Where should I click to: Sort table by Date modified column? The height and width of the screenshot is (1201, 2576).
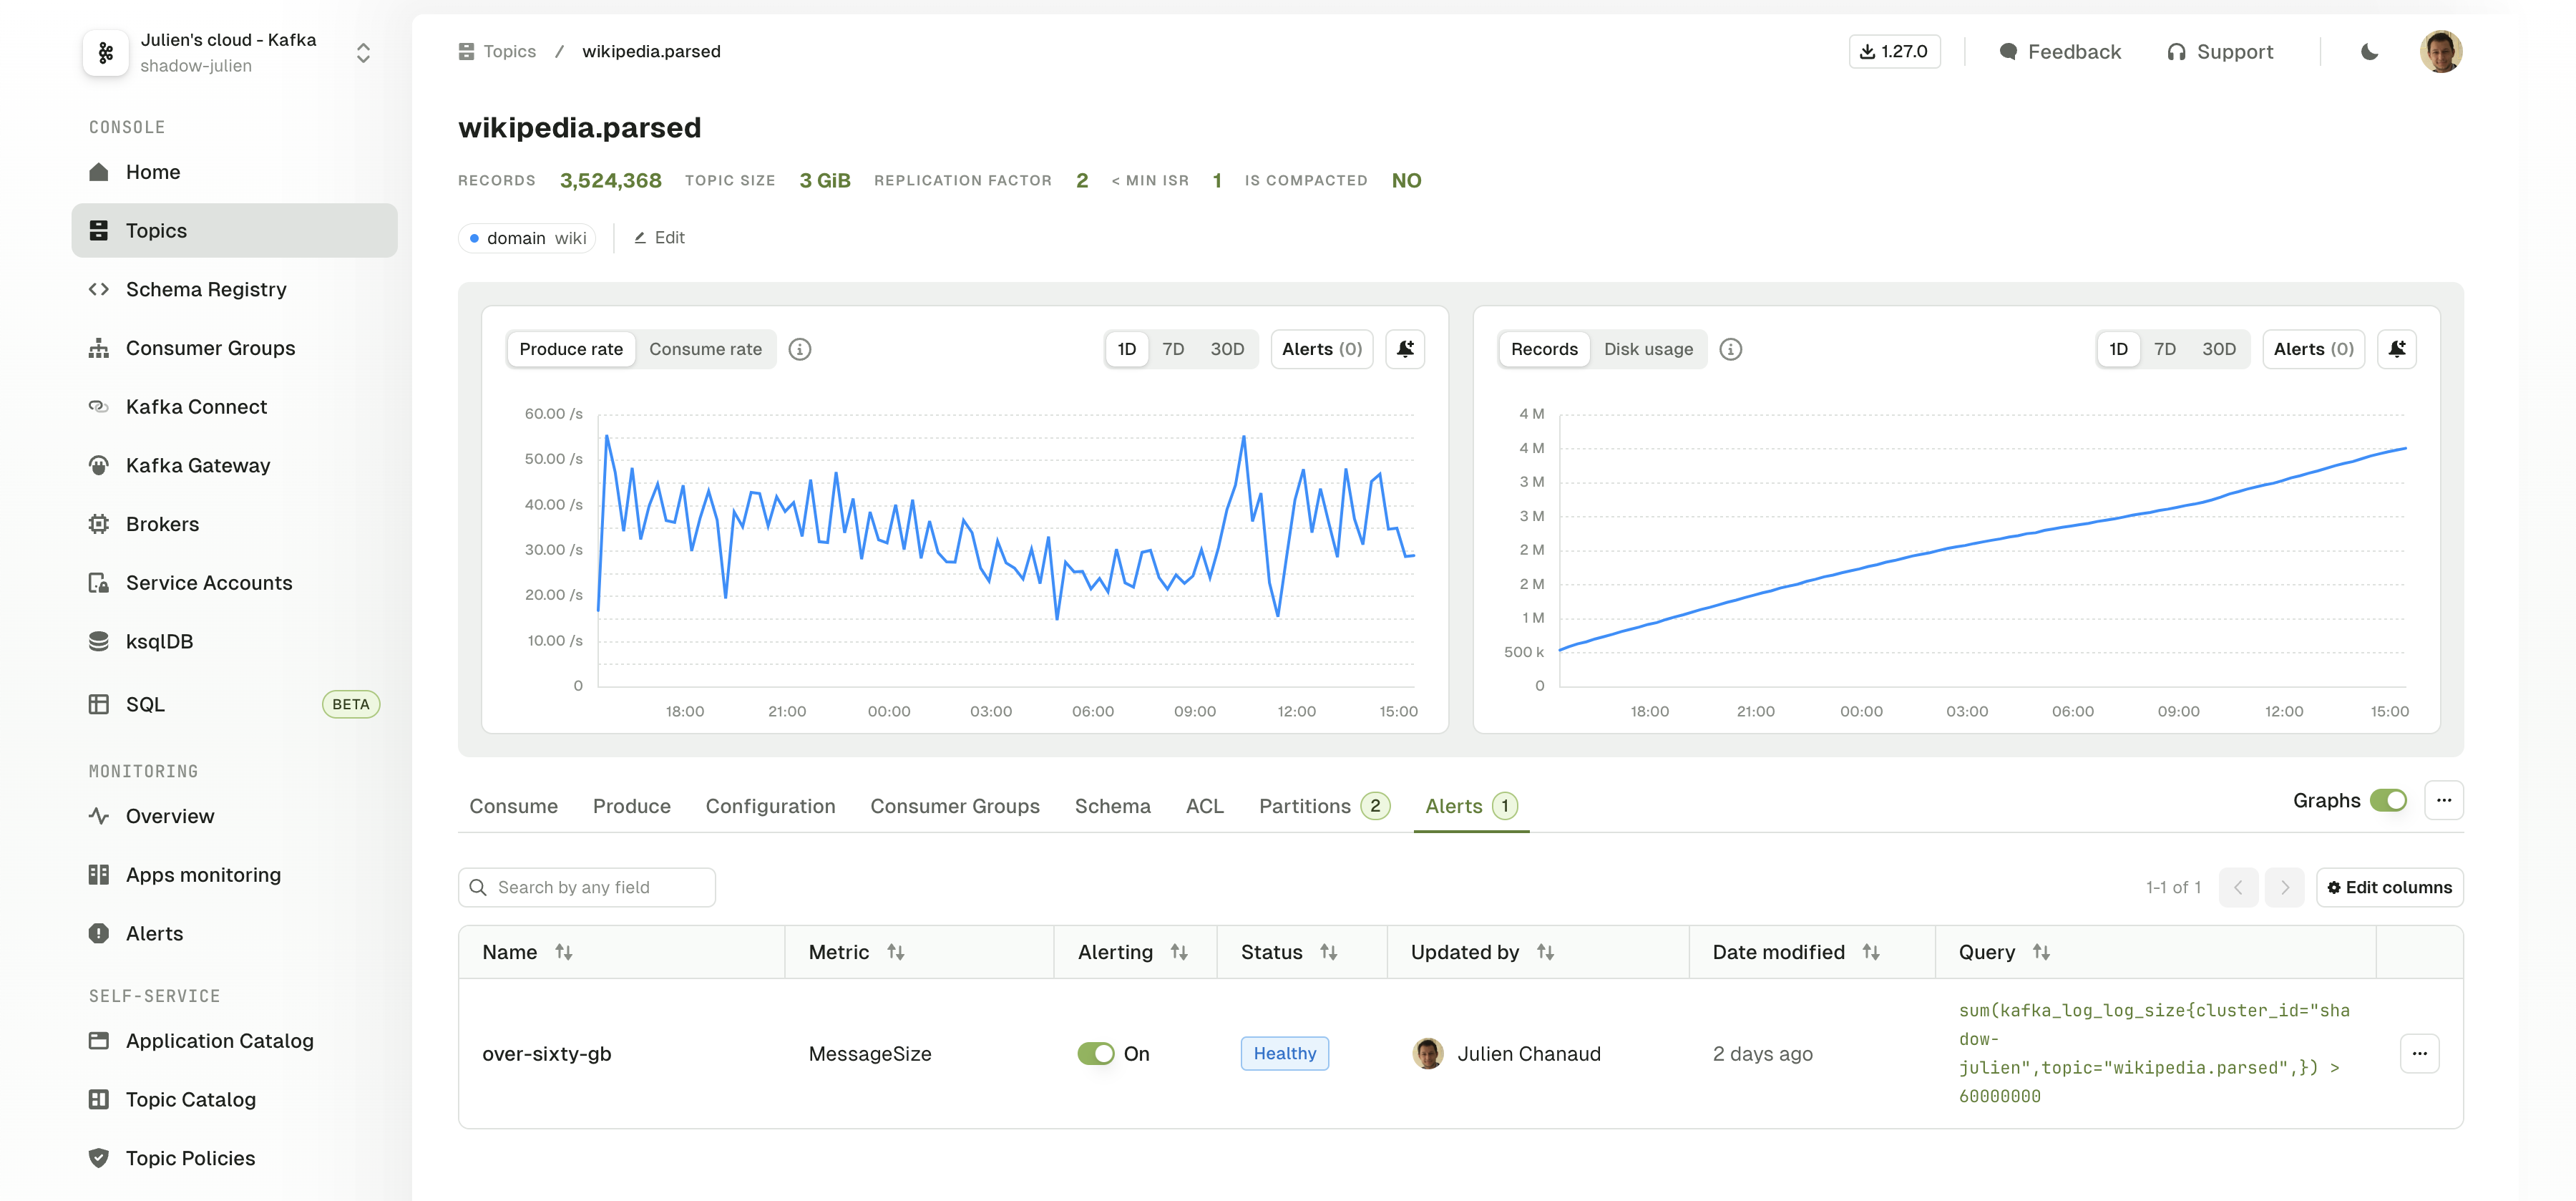(1871, 953)
